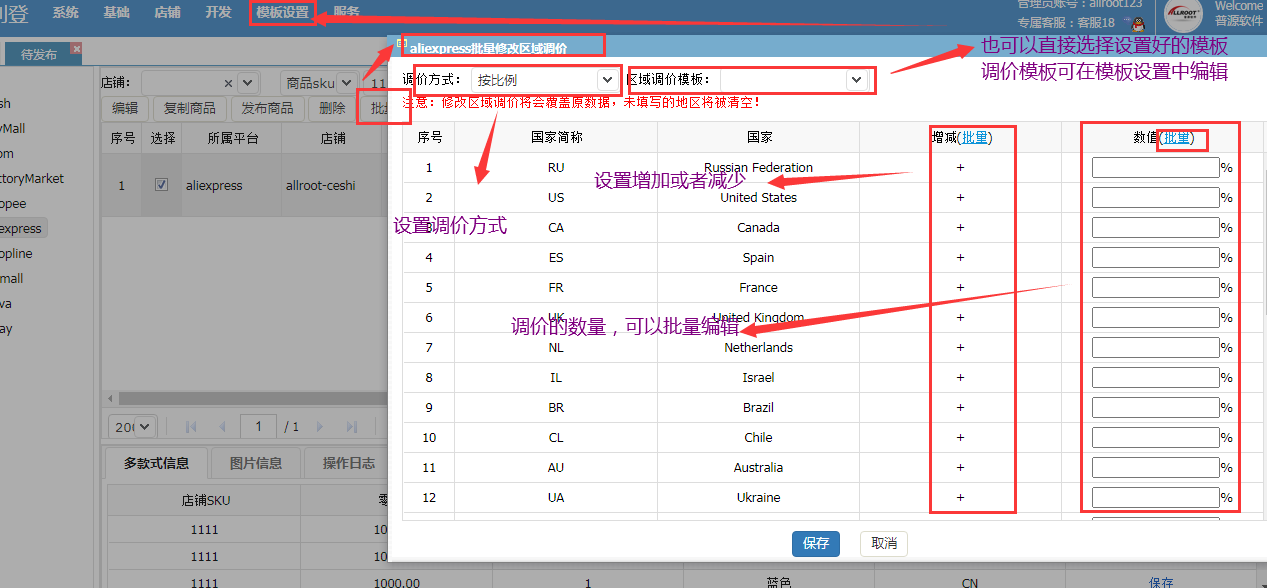Click the 批量 link beside 数值
The width and height of the screenshot is (1267, 588).
point(1176,138)
